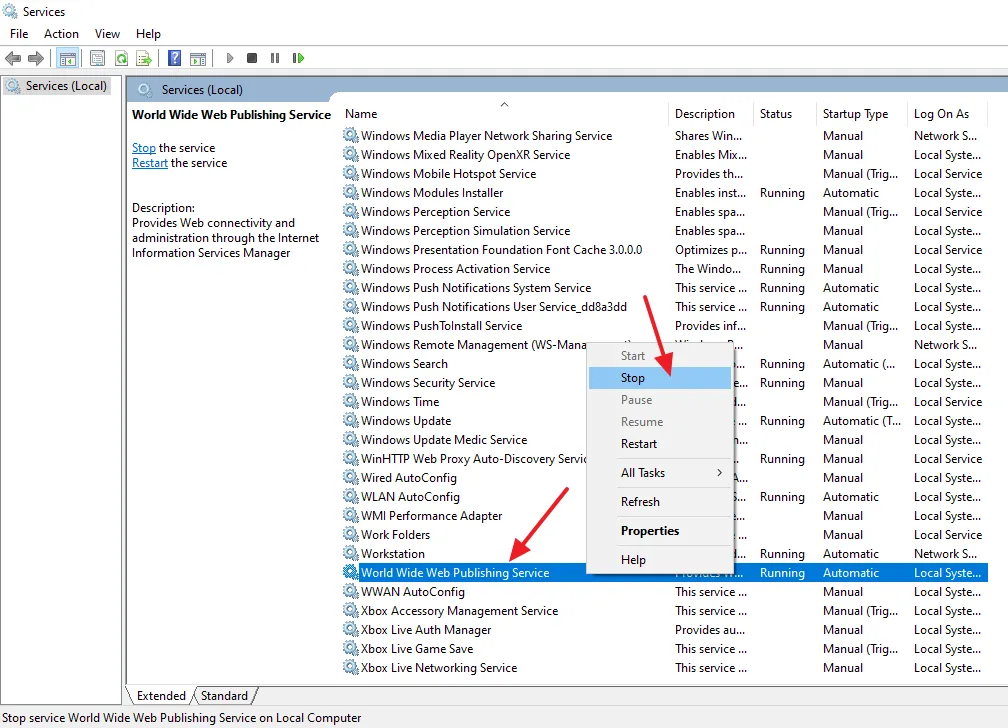
Task: Click the Stop Service square icon
Action: pyautogui.click(x=252, y=59)
